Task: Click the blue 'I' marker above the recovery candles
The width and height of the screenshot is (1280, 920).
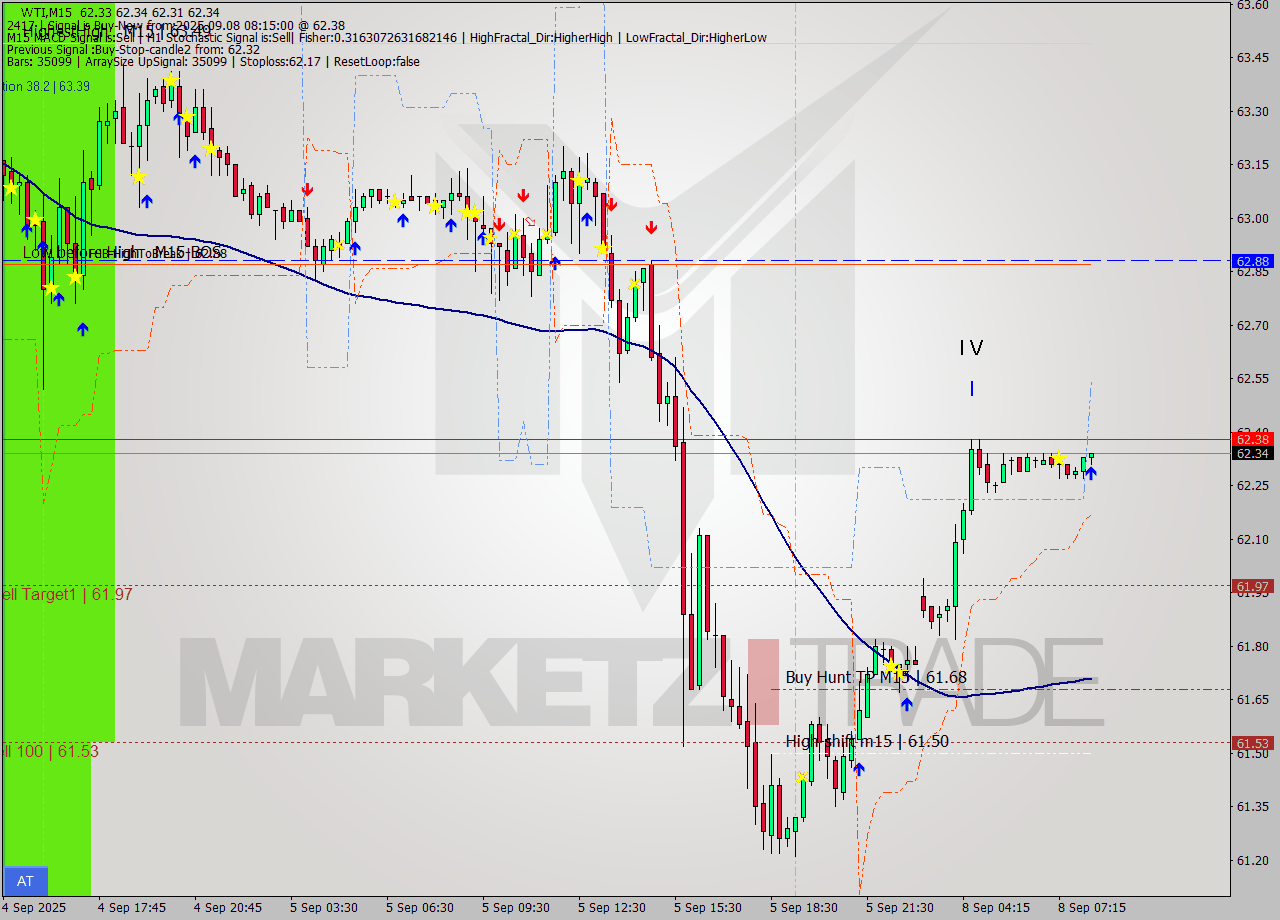Action: point(971,389)
